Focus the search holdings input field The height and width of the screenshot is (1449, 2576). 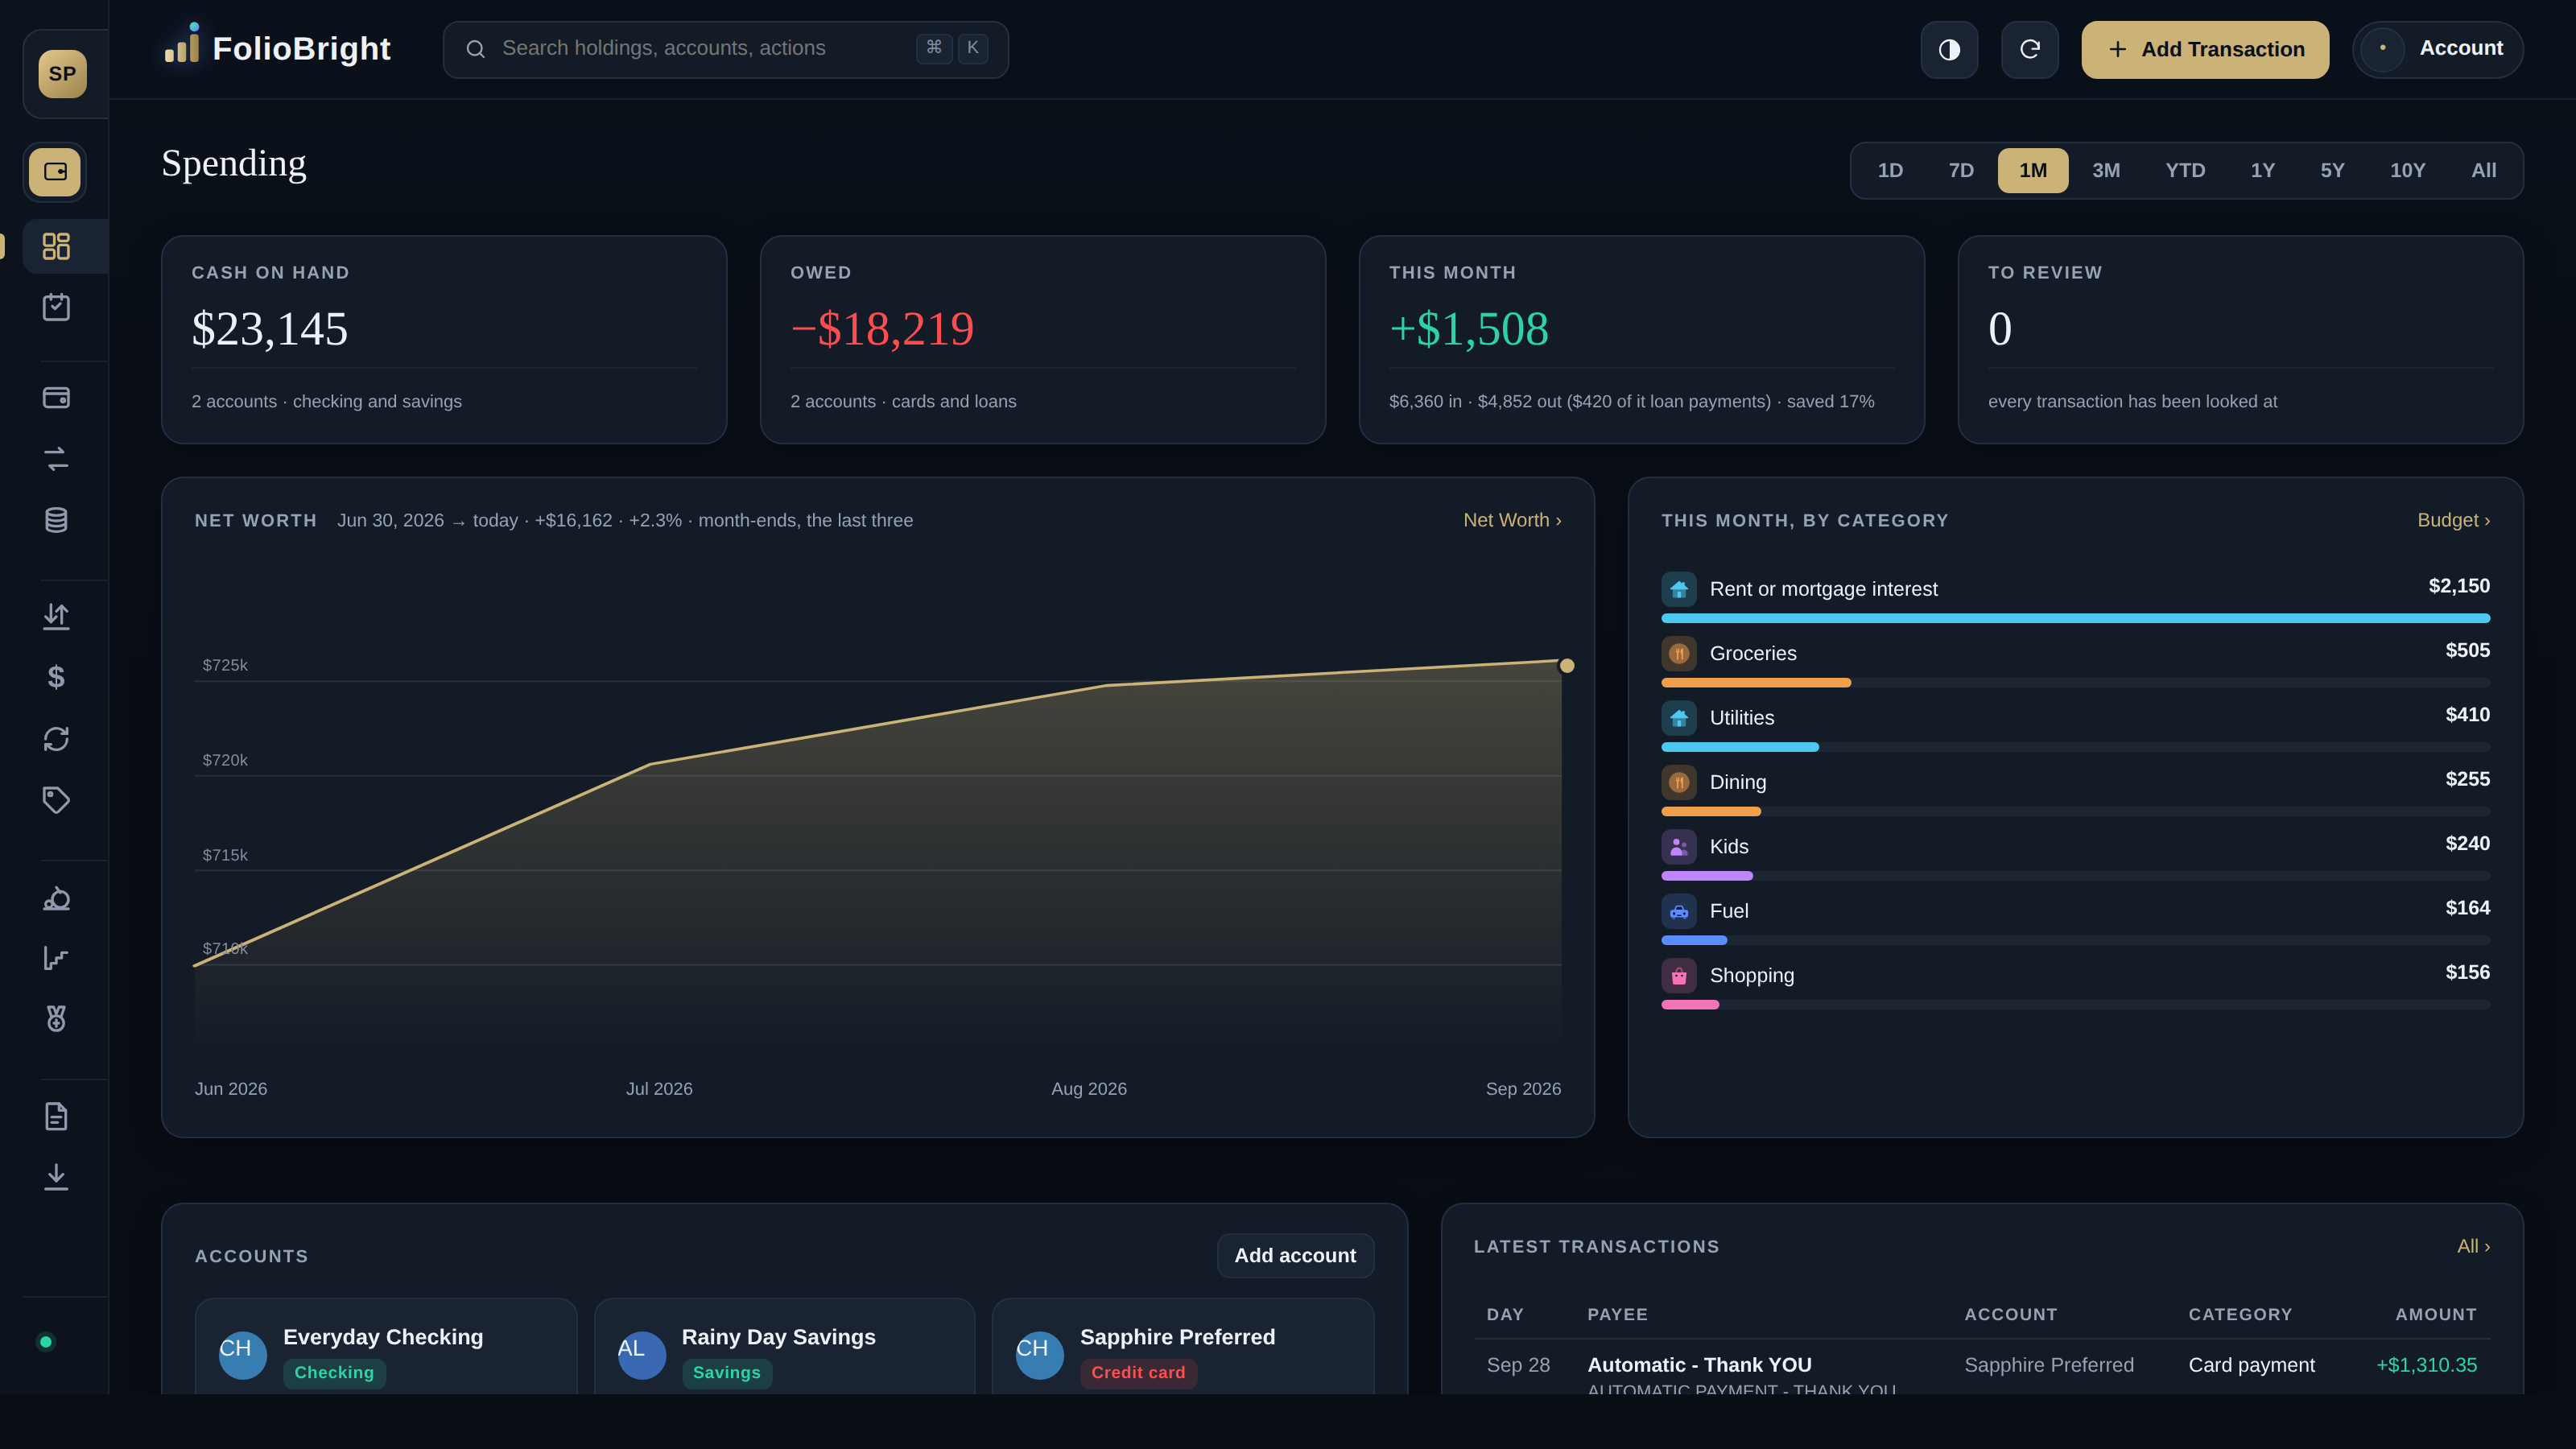click(x=726, y=50)
